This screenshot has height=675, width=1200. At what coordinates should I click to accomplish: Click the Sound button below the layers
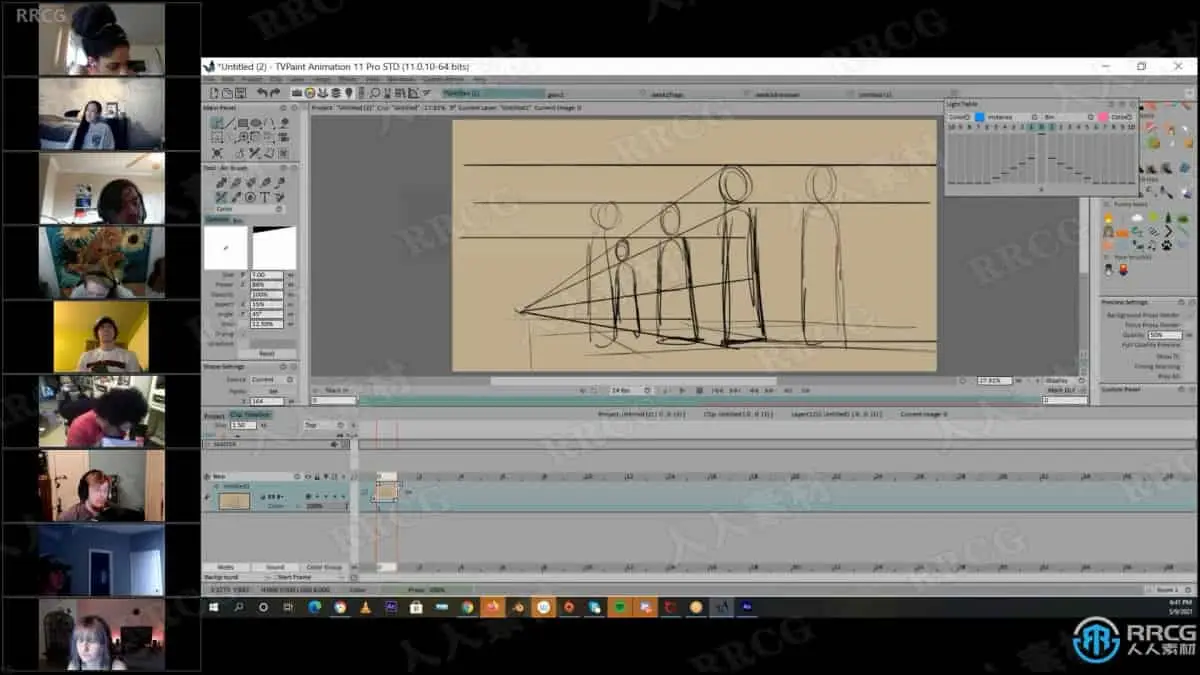(x=275, y=567)
